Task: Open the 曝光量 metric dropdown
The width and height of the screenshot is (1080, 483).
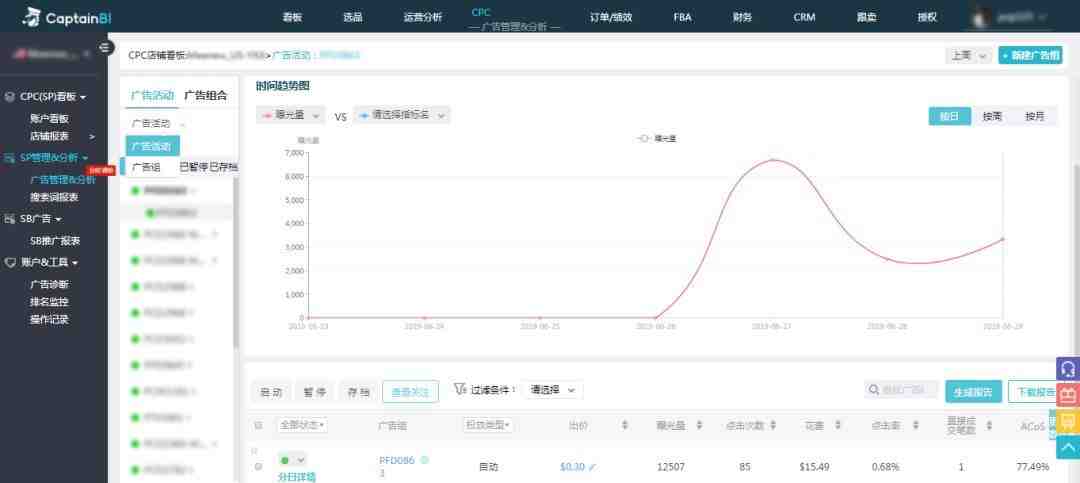Action: (x=290, y=115)
